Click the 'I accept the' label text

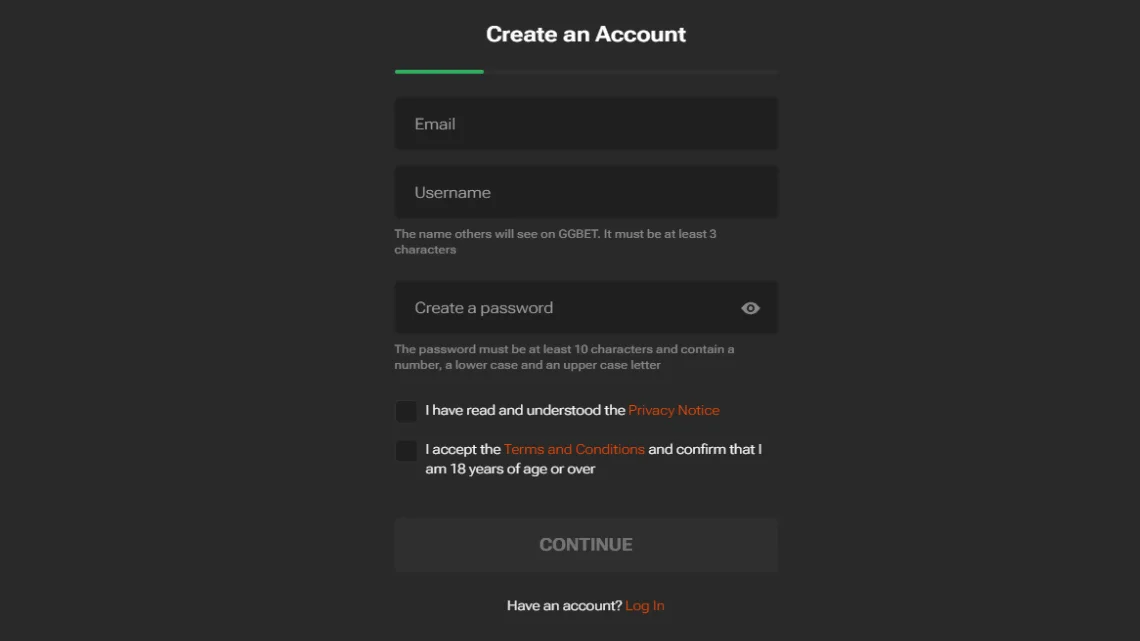click(463, 449)
